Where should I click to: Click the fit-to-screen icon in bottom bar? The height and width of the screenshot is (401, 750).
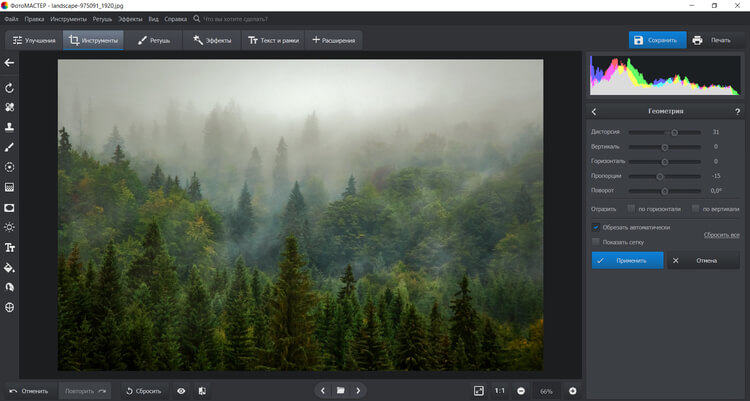478,390
